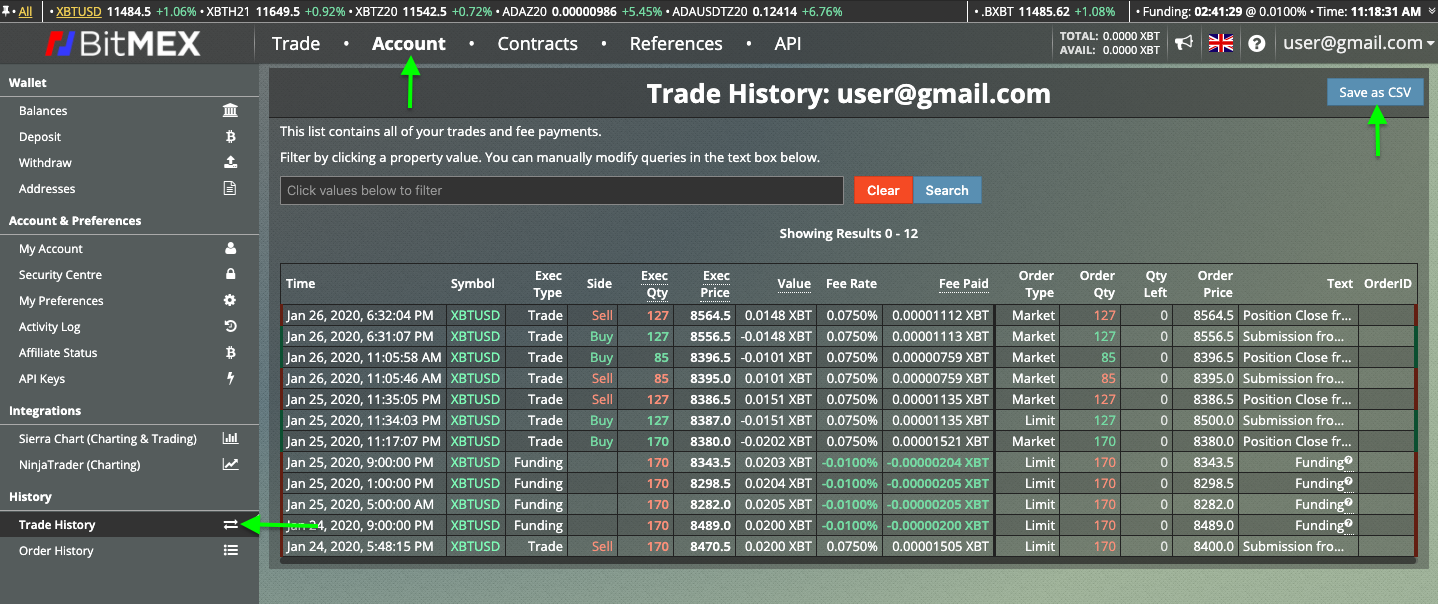1438x604 pixels.
Task: Open Security Centre page
Action: [60, 275]
